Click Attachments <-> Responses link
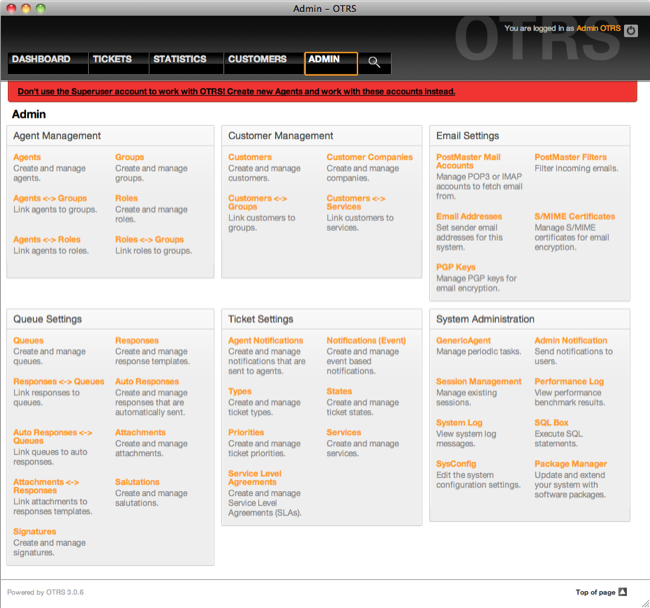 click(46, 486)
